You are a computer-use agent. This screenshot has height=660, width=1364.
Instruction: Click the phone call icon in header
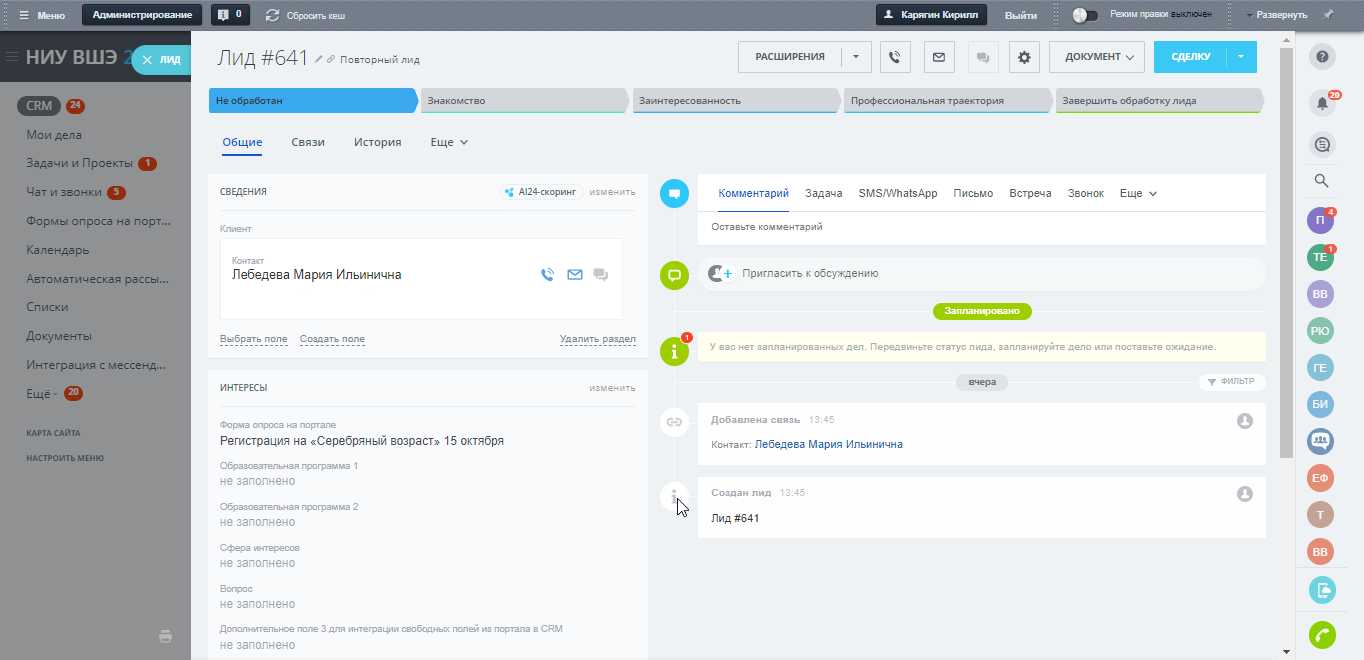click(895, 57)
